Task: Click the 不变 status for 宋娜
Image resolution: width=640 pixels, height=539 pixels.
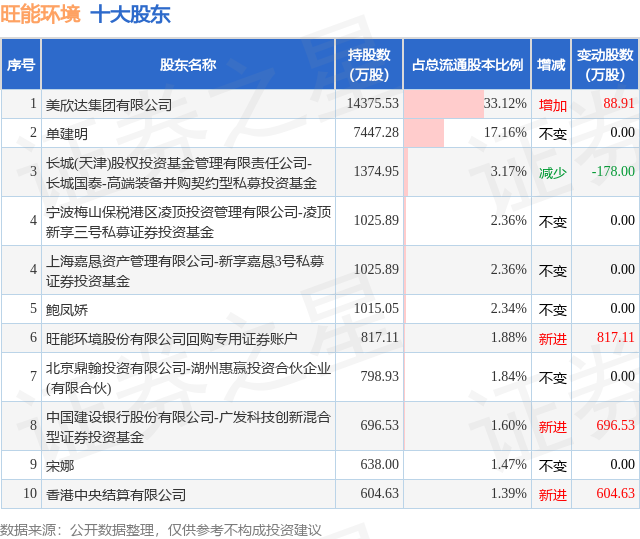Action: 553,466
